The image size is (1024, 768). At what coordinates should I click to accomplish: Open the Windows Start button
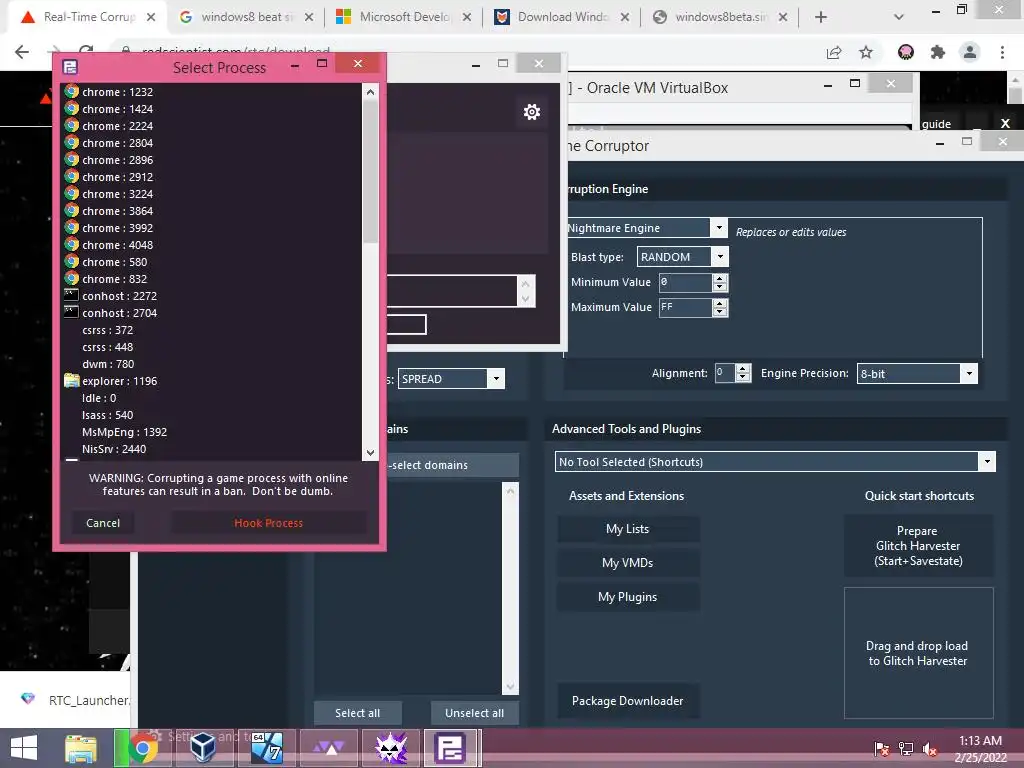(24, 748)
